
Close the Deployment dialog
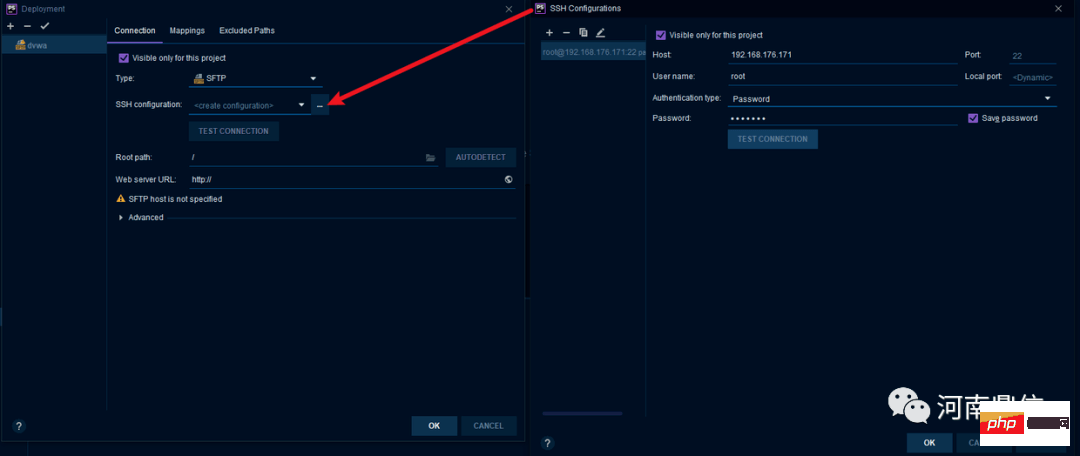[509, 9]
